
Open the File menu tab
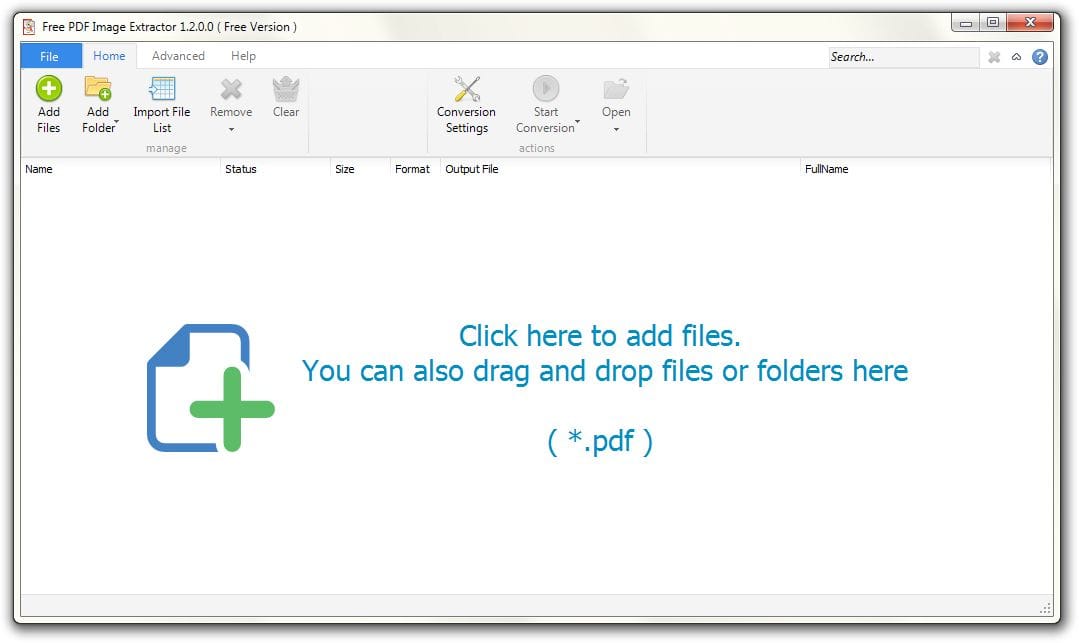50,56
